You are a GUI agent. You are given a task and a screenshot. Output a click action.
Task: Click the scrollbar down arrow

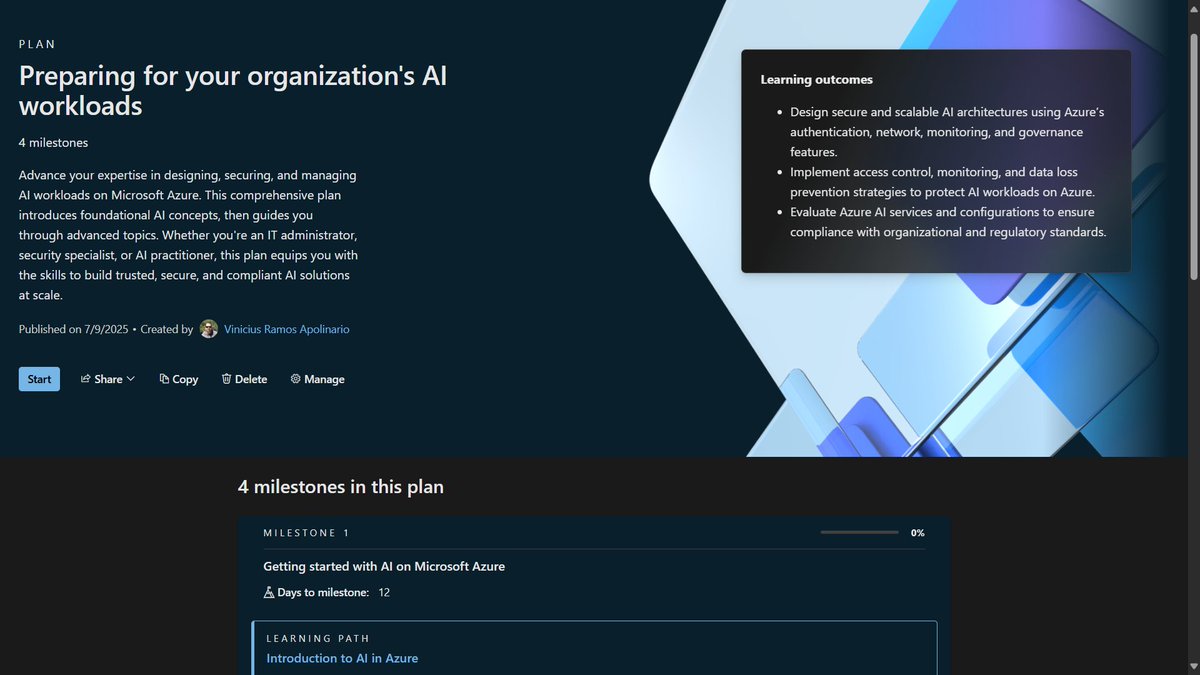(x=1193, y=667)
